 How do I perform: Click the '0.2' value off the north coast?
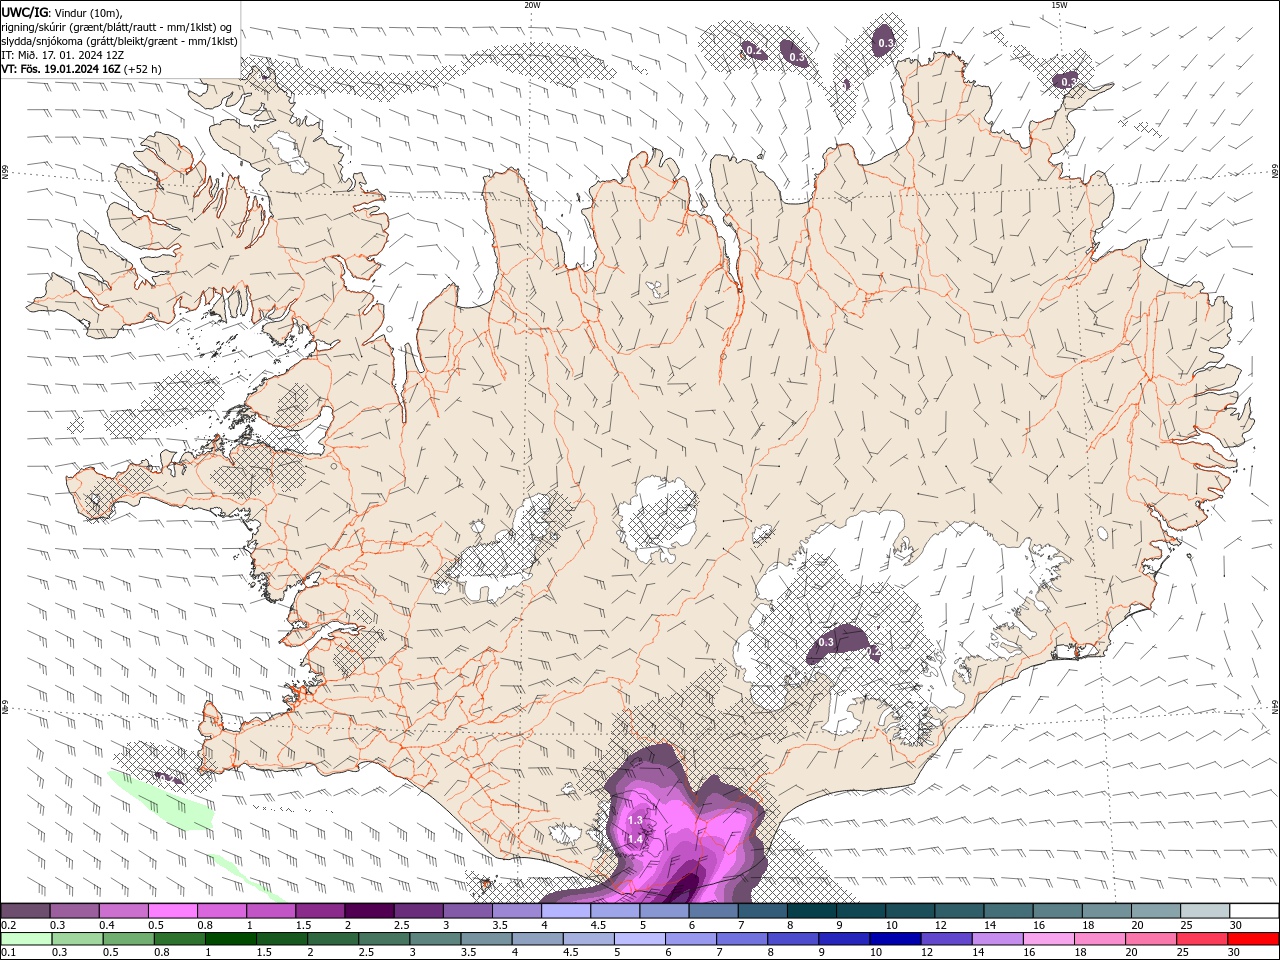(x=754, y=51)
